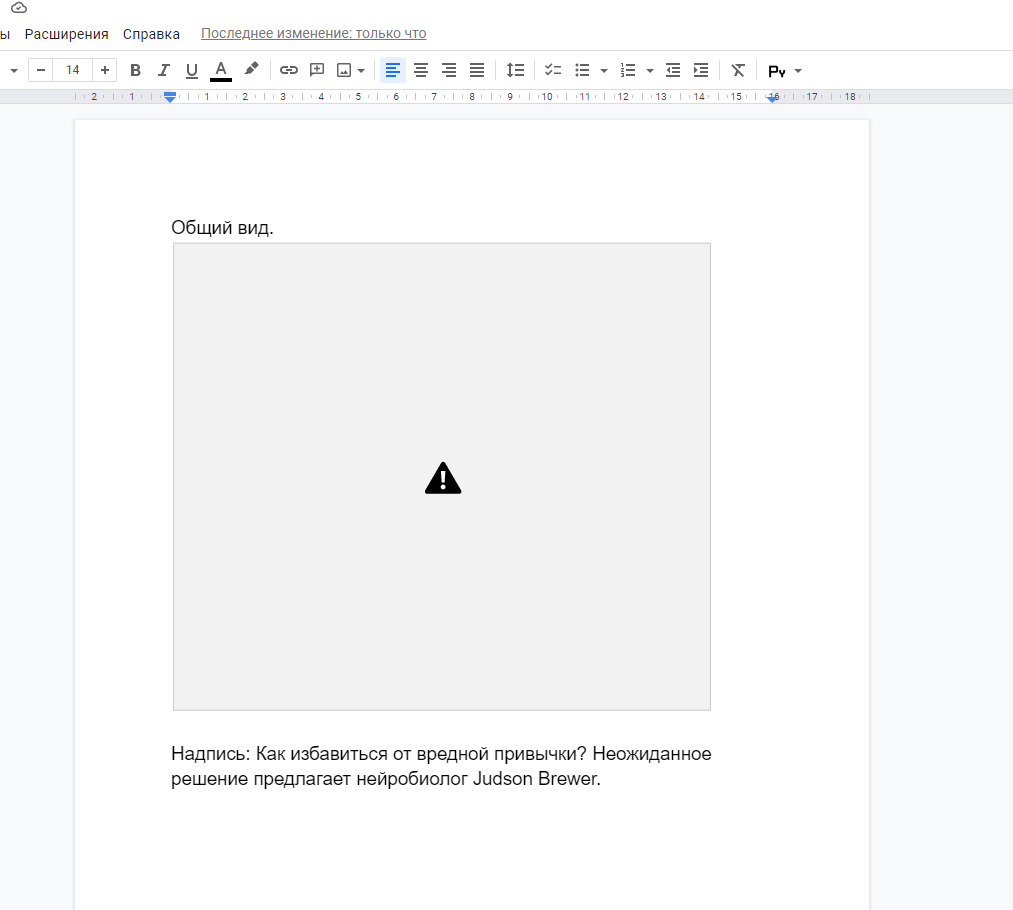The height and width of the screenshot is (910, 1013).
Task: Click the insert link icon
Action: pyautogui.click(x=289, y=70)
